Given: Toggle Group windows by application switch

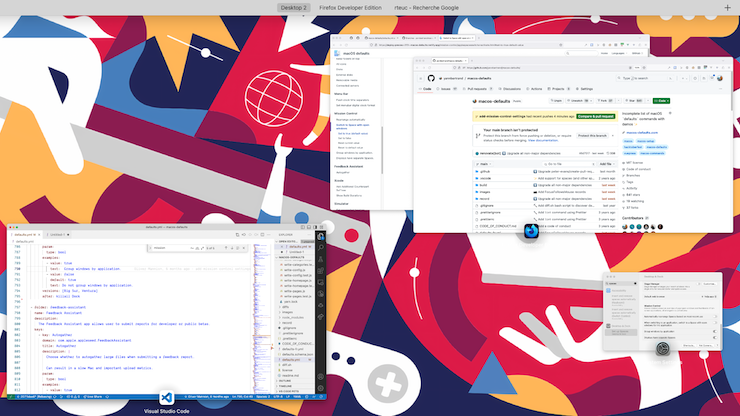Looking at the screenshot, I should coord(715,331).
